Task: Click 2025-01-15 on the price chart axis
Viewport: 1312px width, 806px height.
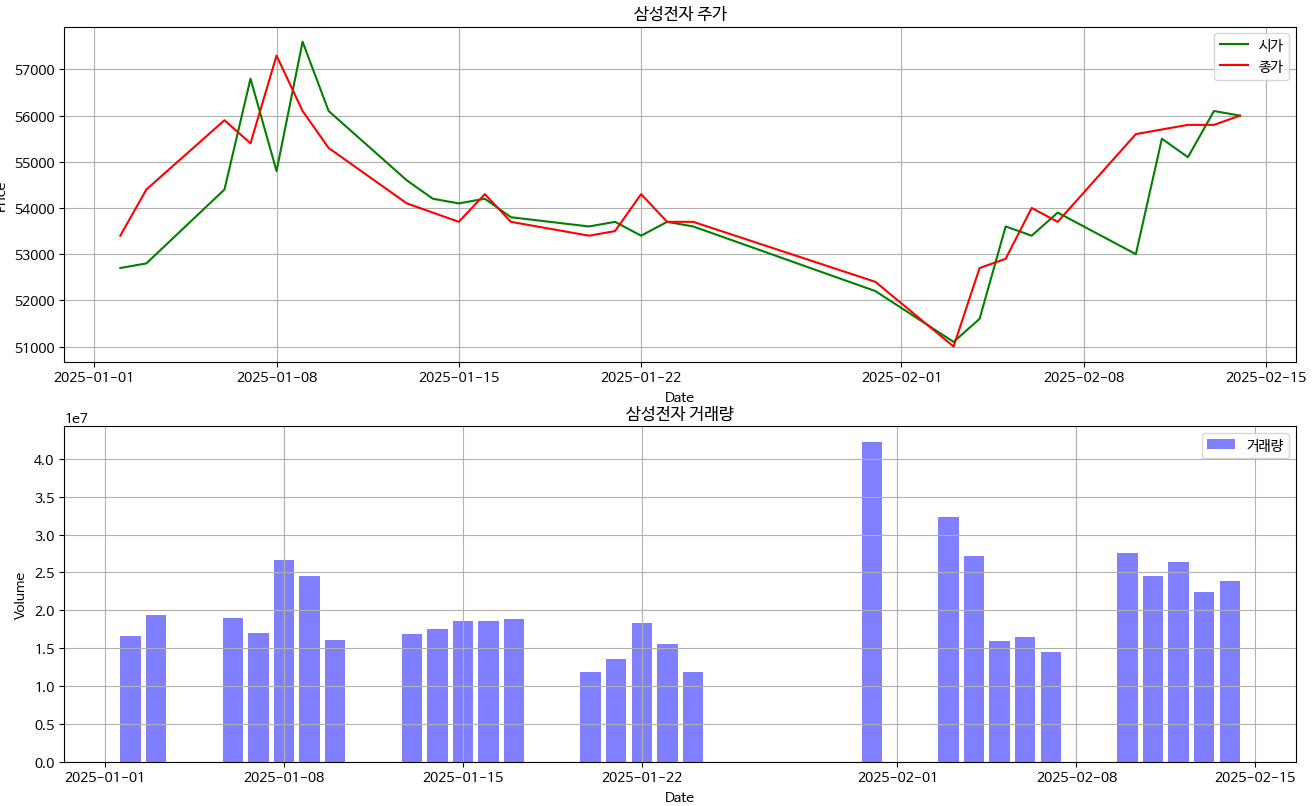Action: pyautogui.click(x=459, y=377)
